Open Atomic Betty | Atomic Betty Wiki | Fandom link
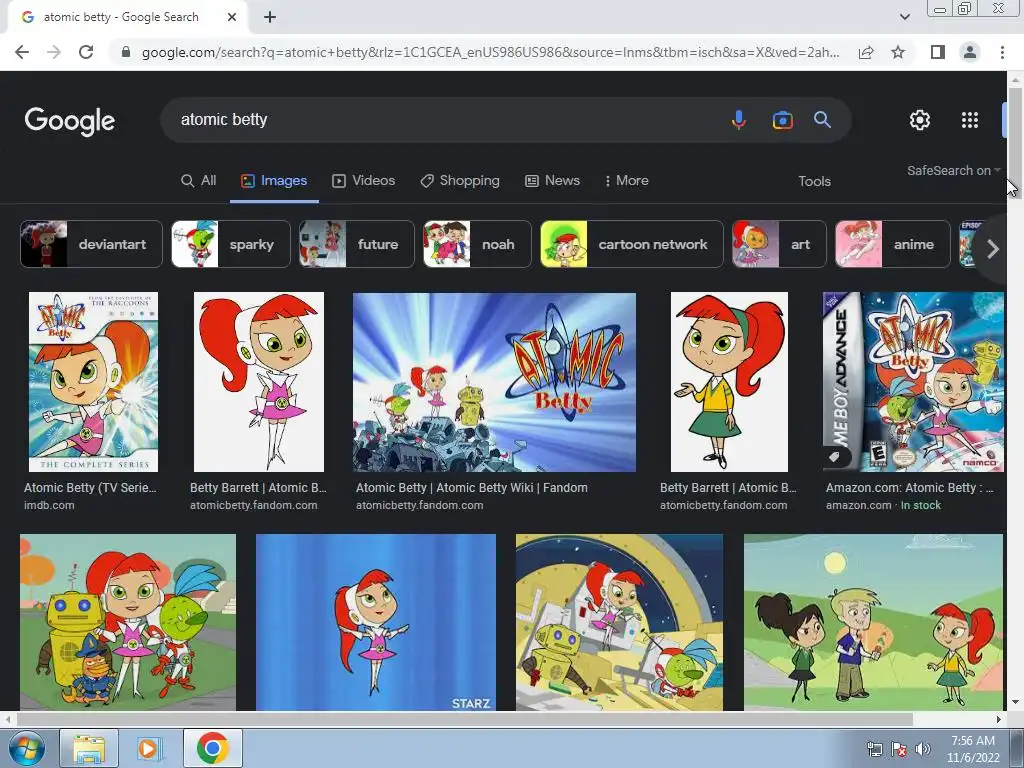The image size is (1024, 768). [x=472, y=488]
